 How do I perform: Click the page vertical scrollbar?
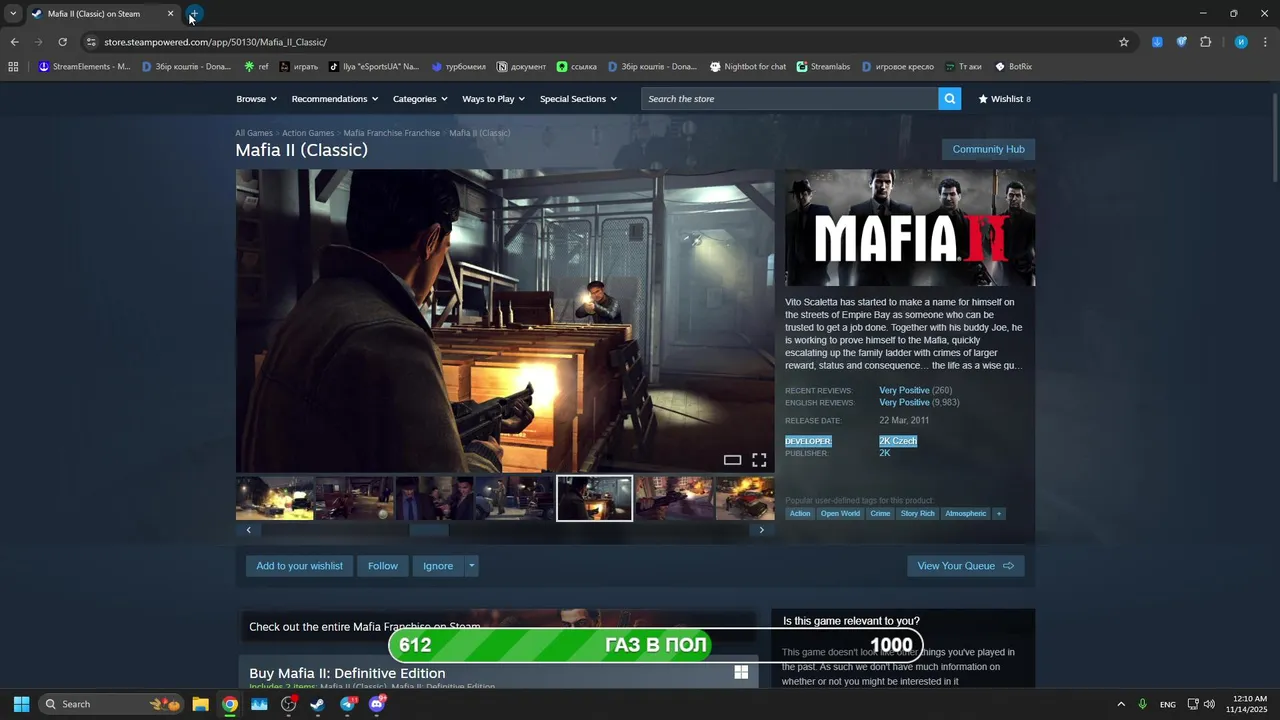point(1274,140)
